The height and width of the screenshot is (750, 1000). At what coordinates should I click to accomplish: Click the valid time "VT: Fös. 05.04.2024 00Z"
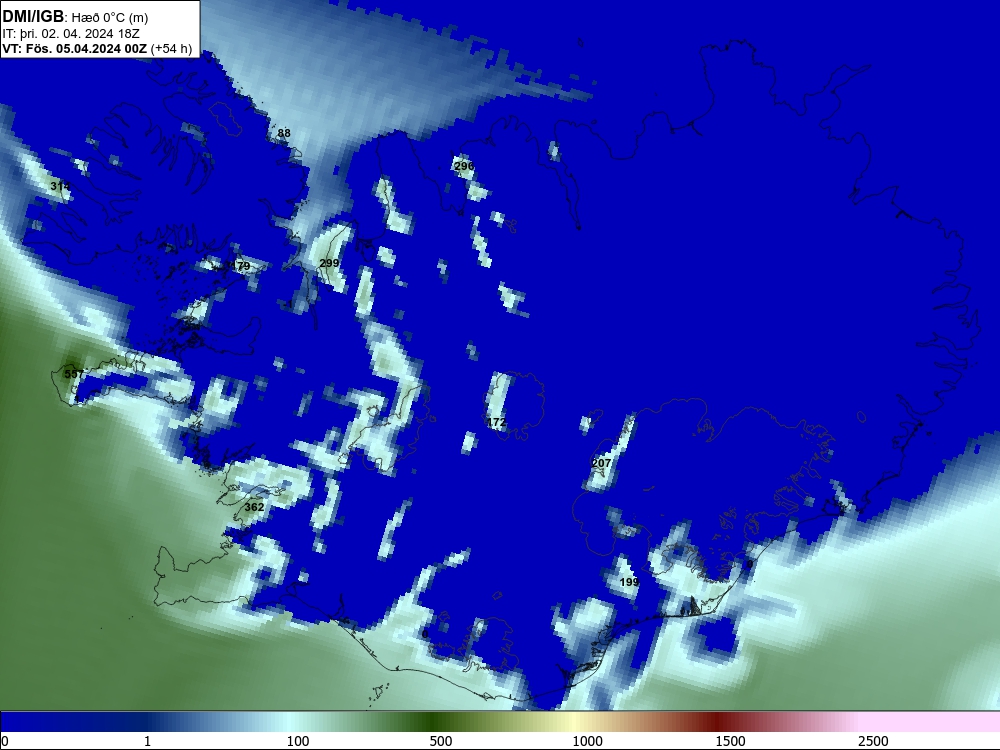pyautogui.click(x=75, y=49)
